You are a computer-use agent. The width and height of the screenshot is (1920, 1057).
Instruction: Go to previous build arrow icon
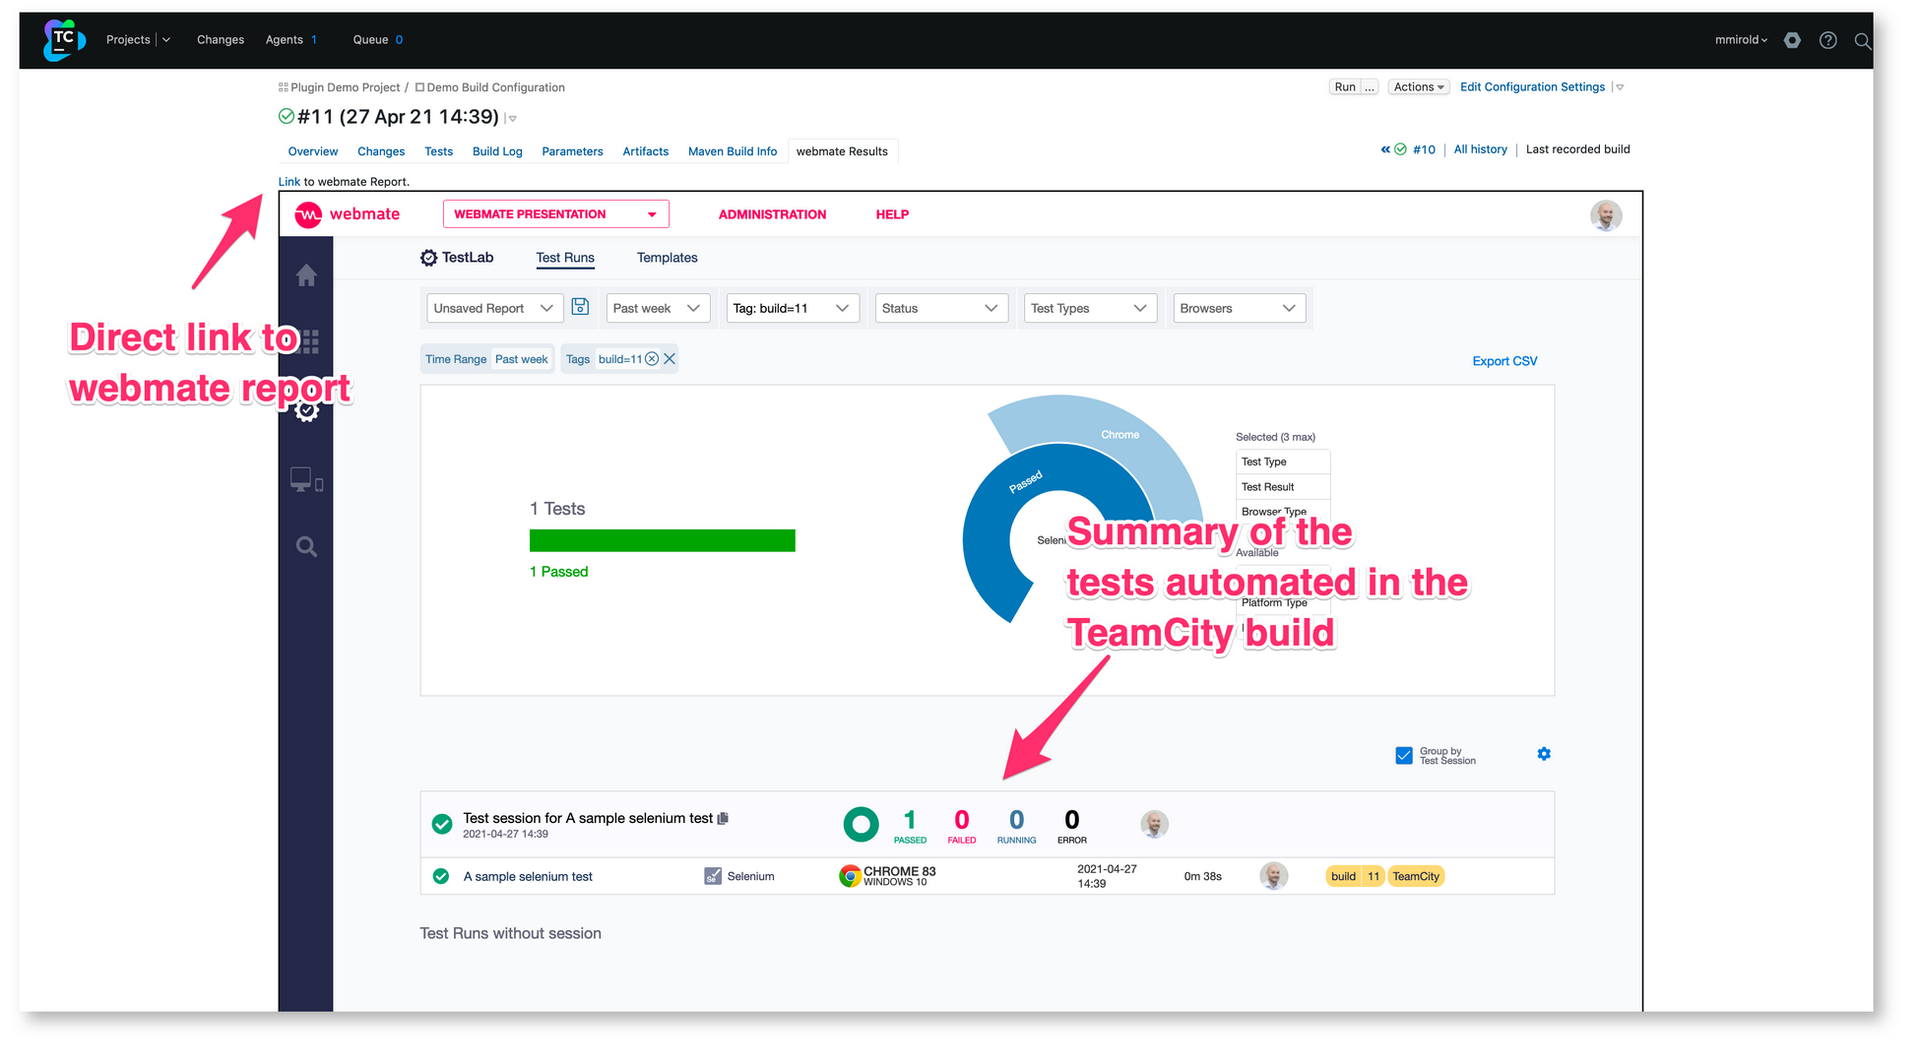(1386, 149)
